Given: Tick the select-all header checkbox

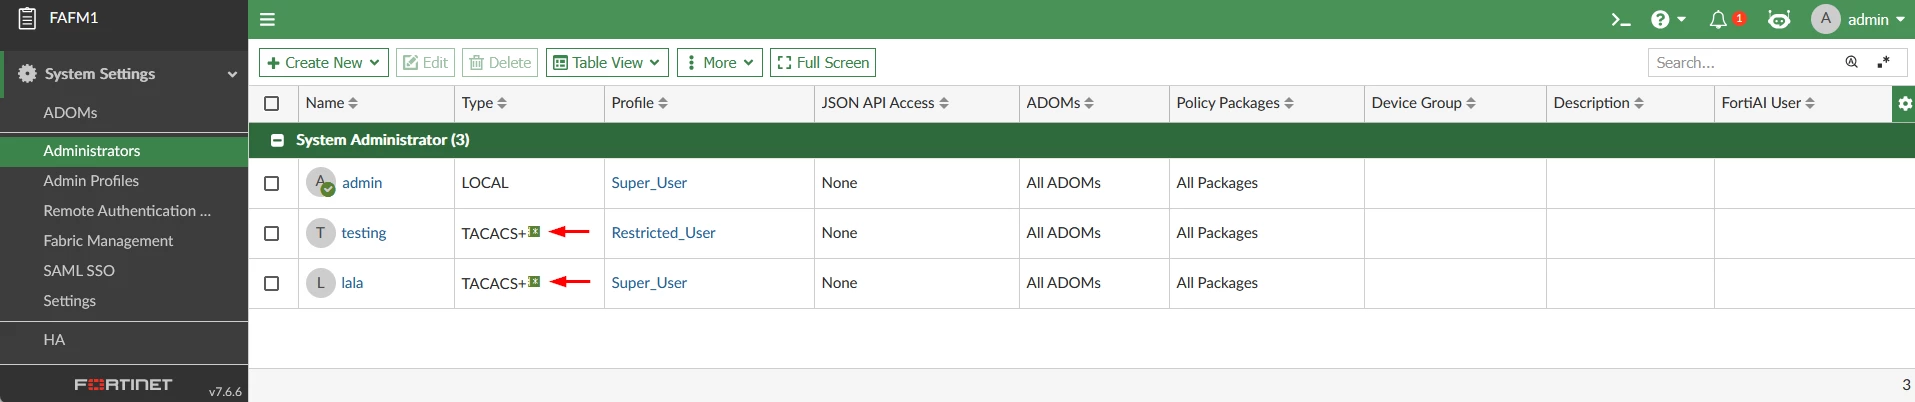Looking at the screenshot, I should click(271, 103).
